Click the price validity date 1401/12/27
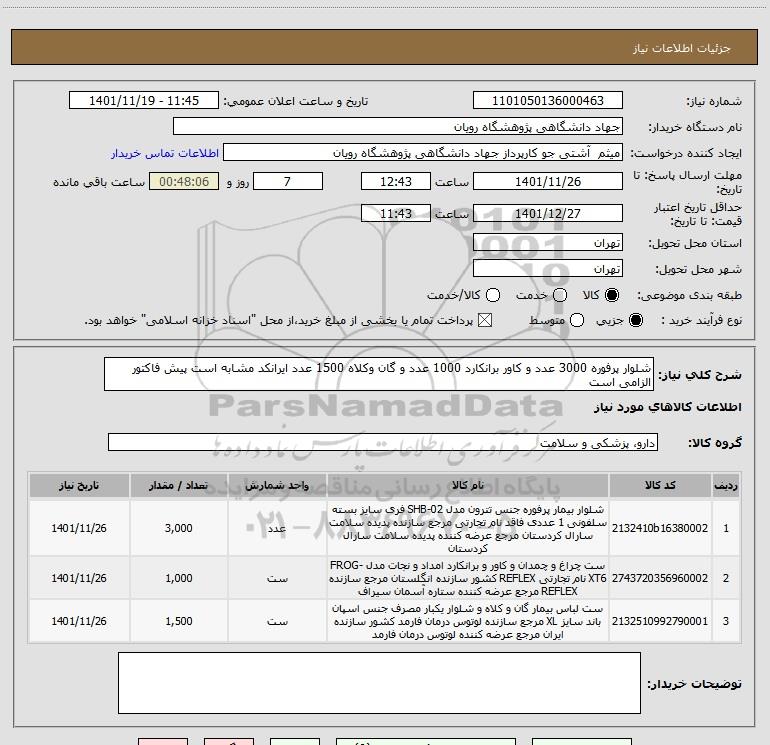 pyautogui.click(x=548, y=213)
